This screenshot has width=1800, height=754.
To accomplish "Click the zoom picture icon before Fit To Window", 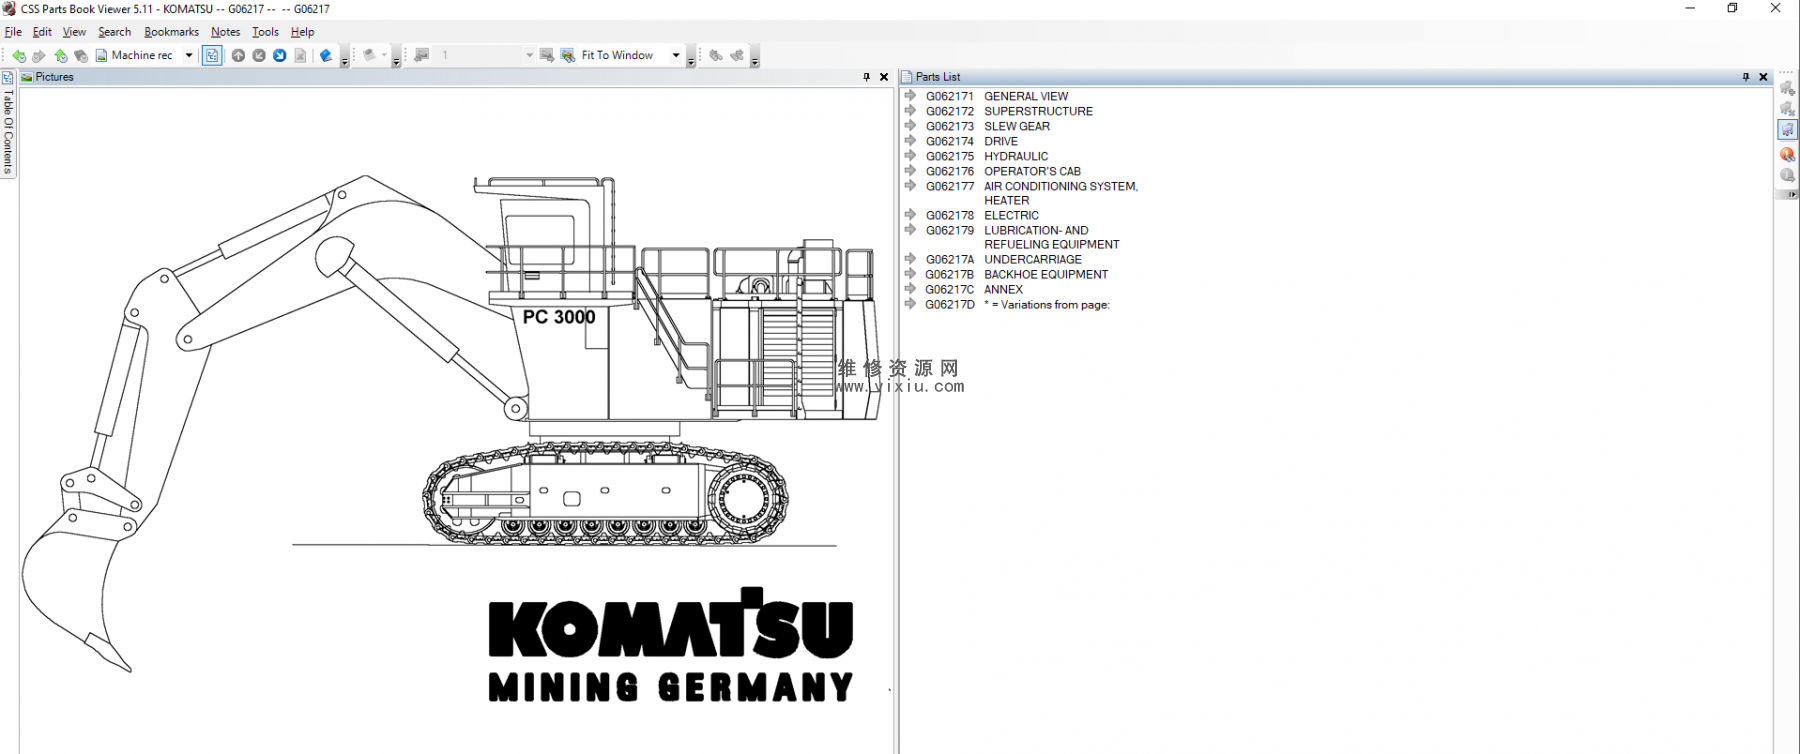I will [568, 56].
